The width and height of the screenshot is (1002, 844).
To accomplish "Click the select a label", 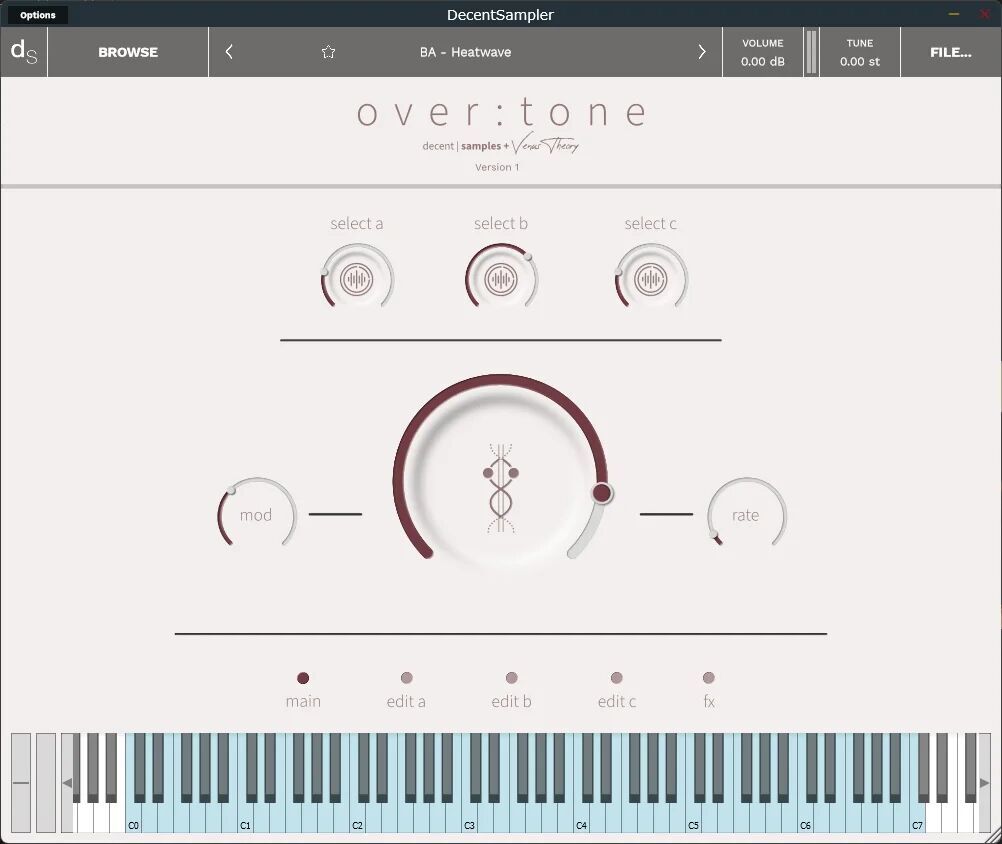I will [357, 223].
